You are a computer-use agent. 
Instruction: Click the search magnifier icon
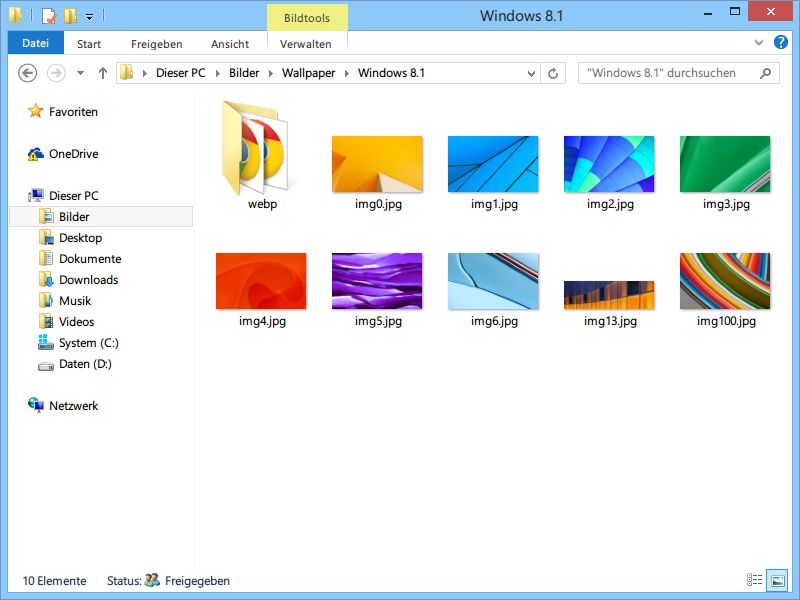coord(765,73)
